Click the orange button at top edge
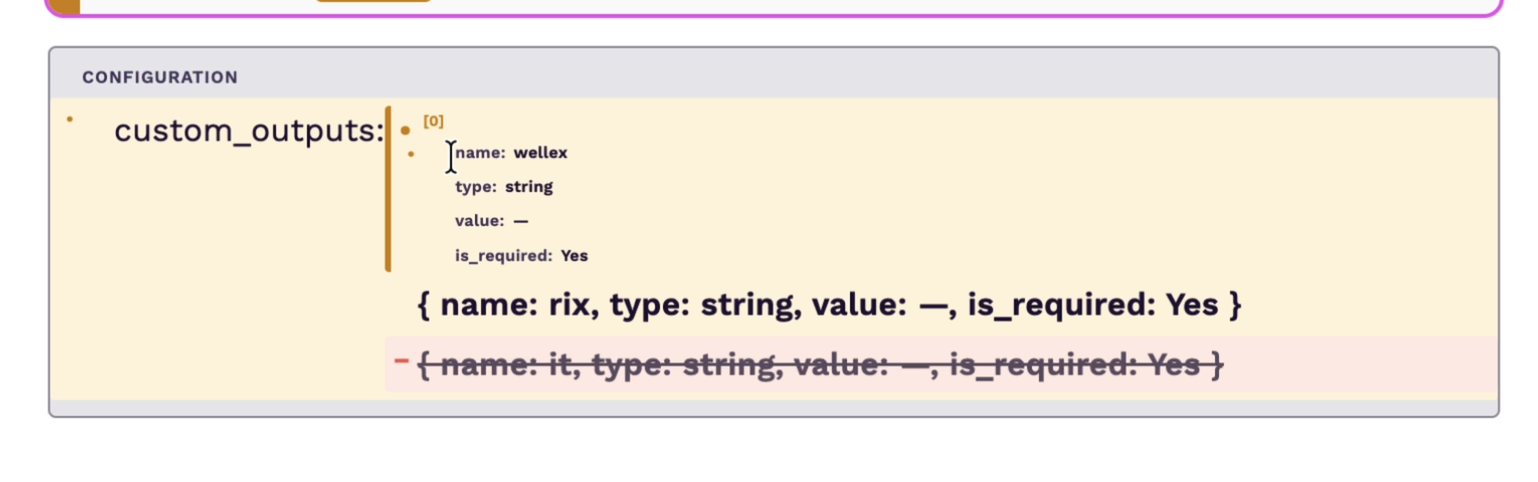This screenshot has height=482, width=1538. 374,1
